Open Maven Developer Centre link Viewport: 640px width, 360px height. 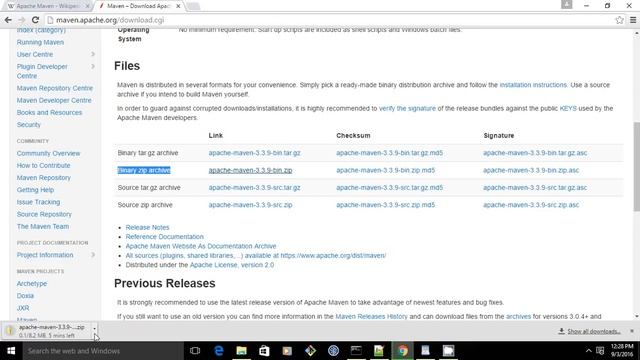(54, 100)
